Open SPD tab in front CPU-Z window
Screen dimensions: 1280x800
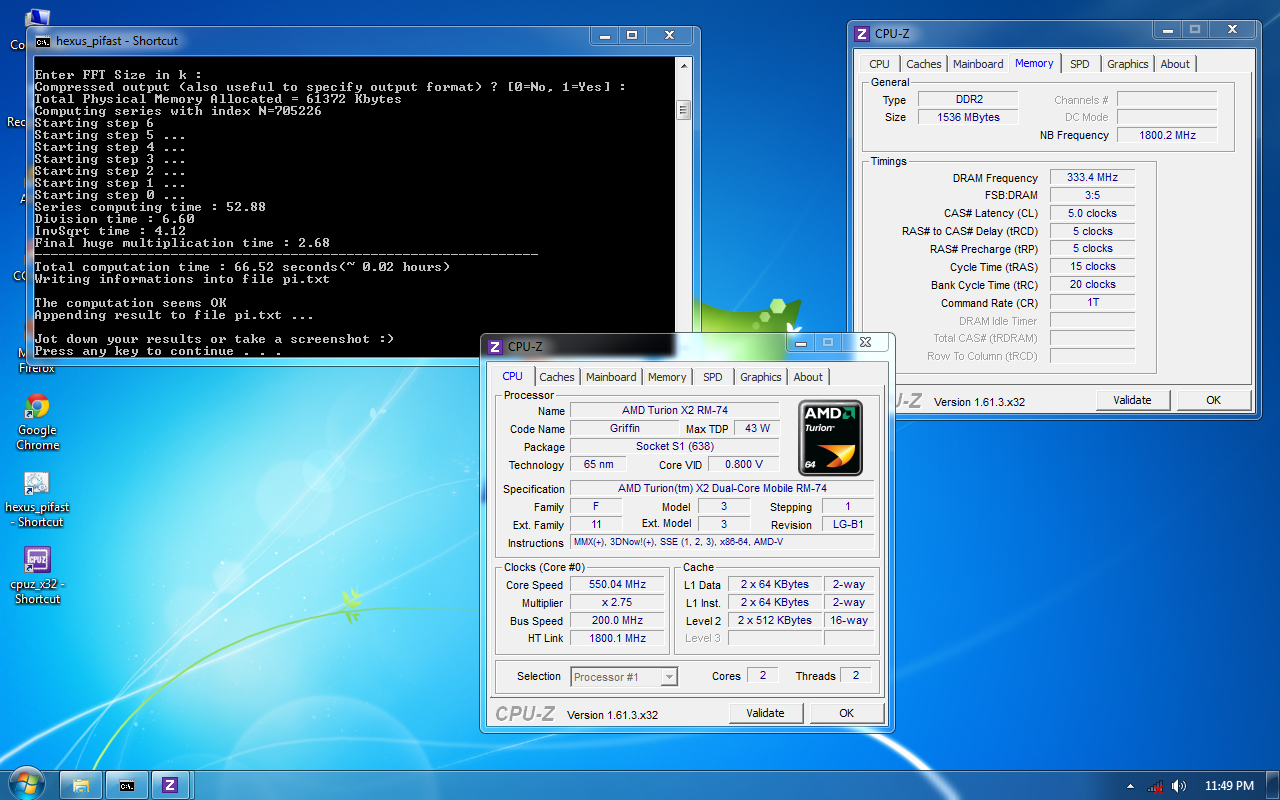pyautogui.click(x=713, y=377)
